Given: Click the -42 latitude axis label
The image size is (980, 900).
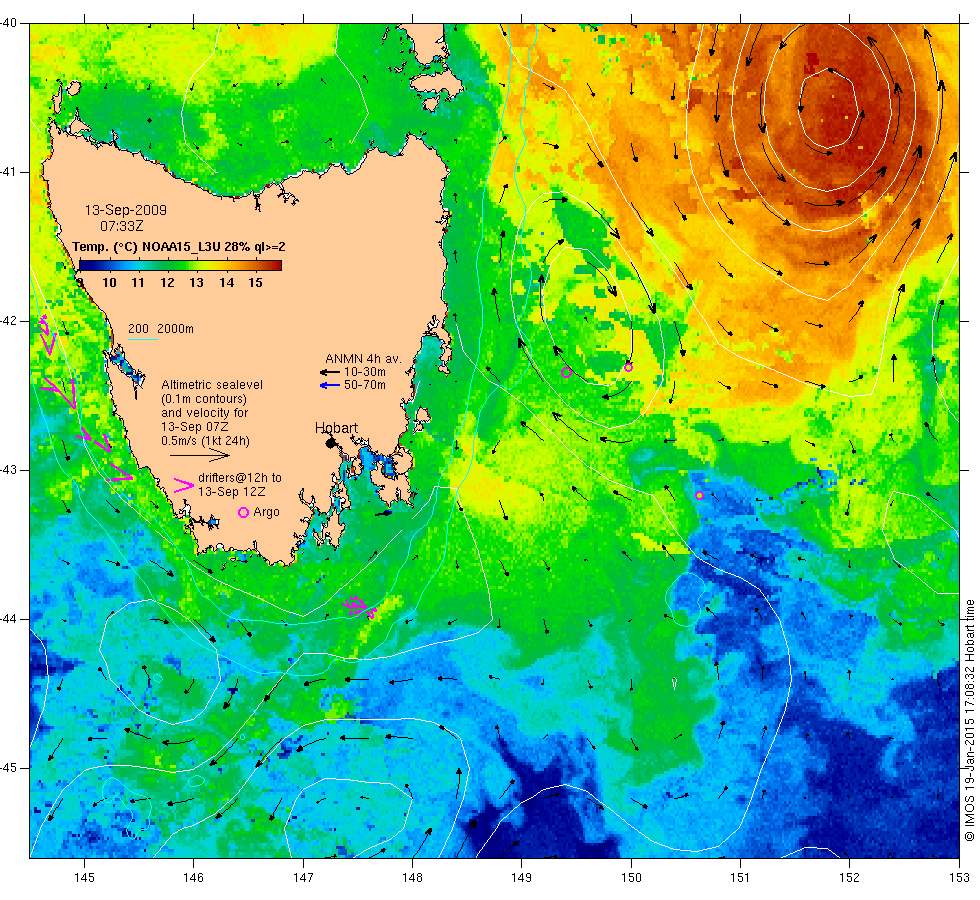Looking at the screenshot, I should coord(9,321).
